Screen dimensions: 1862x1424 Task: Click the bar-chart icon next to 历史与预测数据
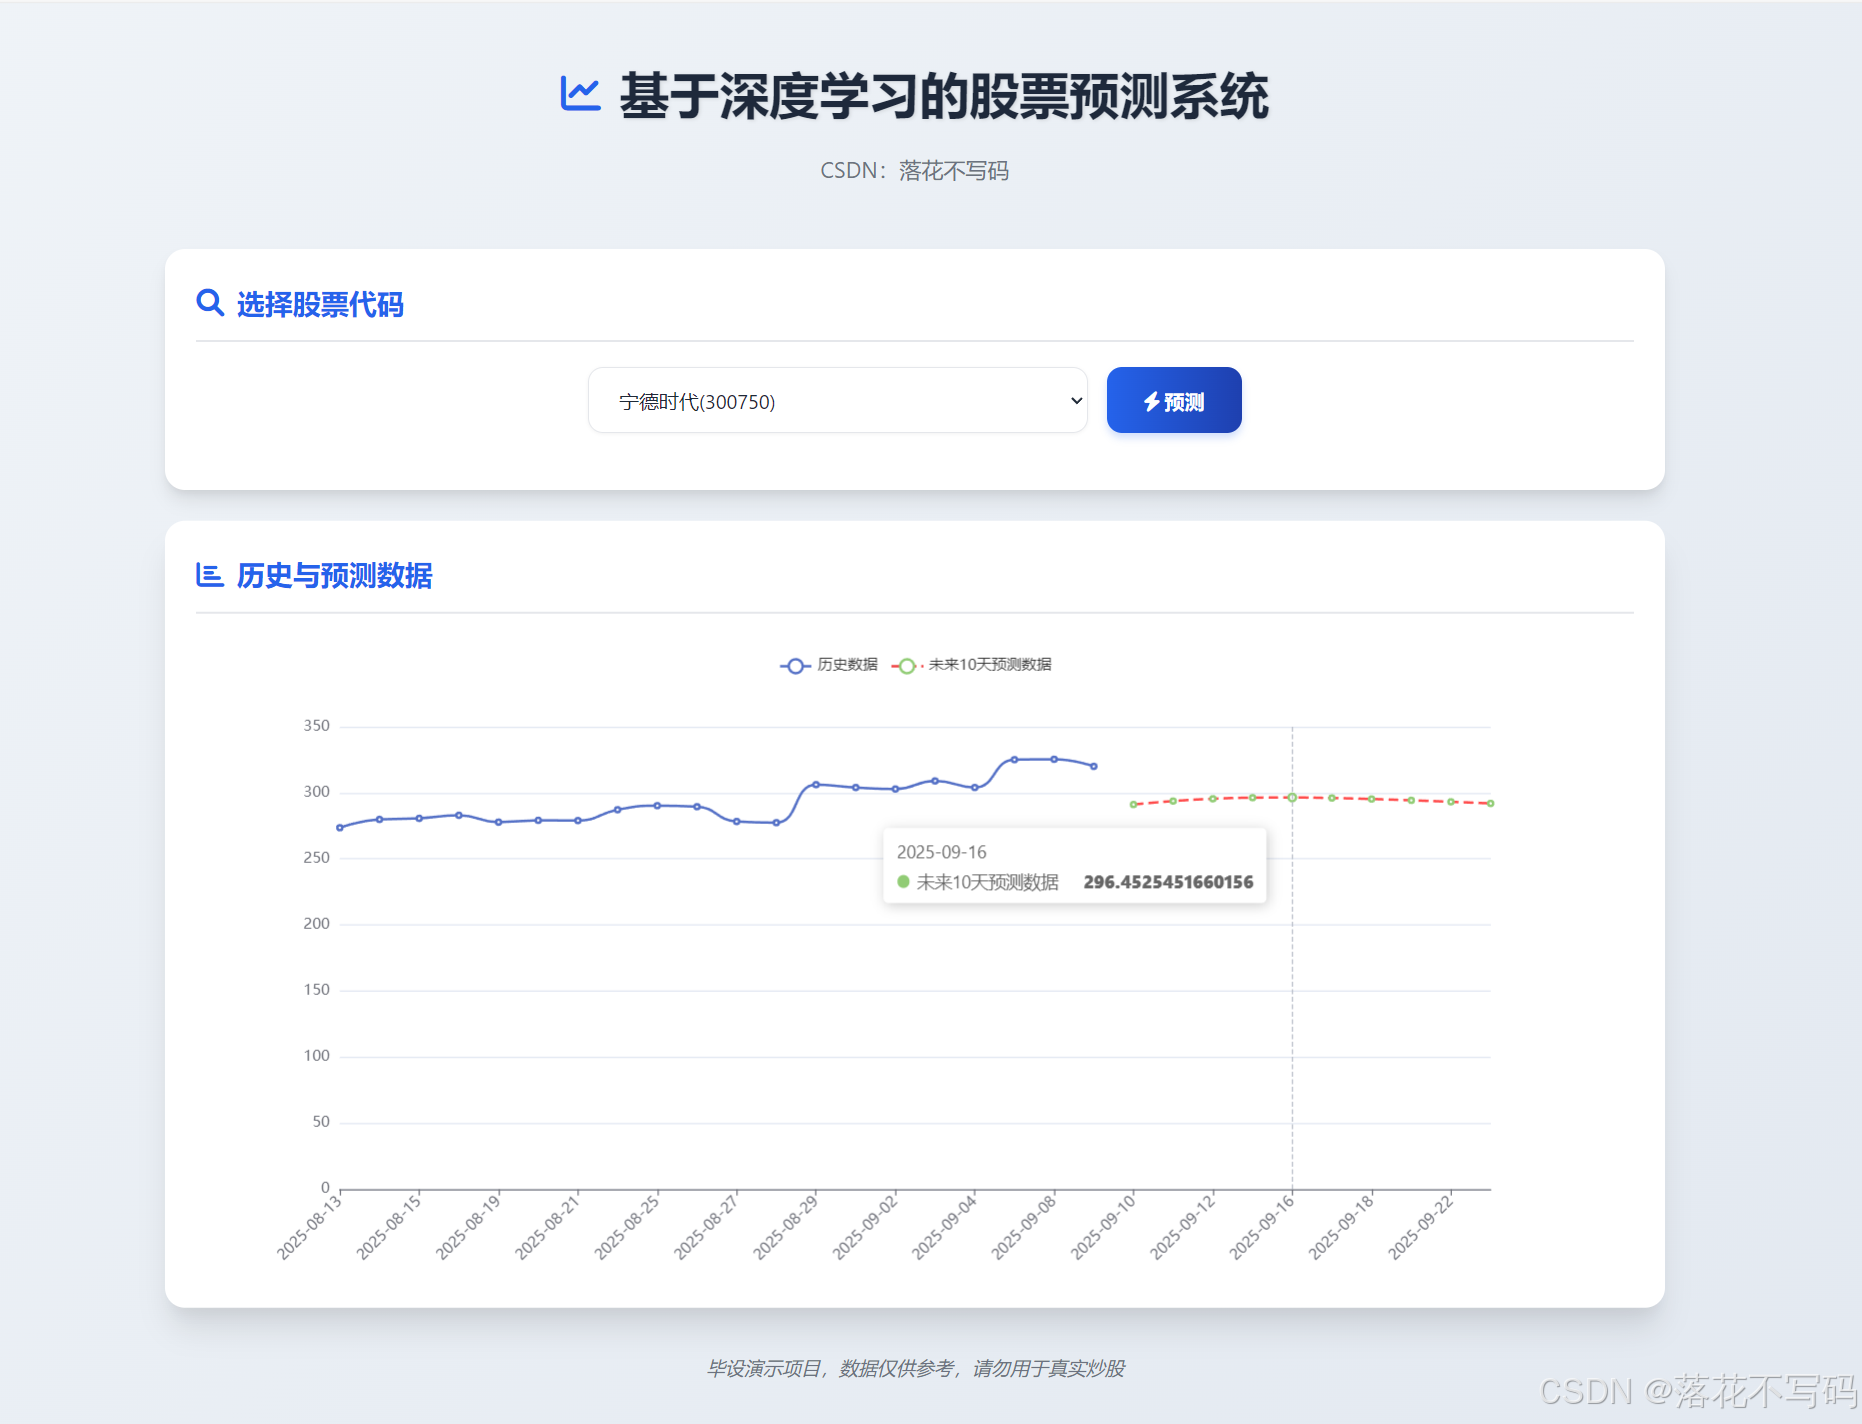[209, 575]
